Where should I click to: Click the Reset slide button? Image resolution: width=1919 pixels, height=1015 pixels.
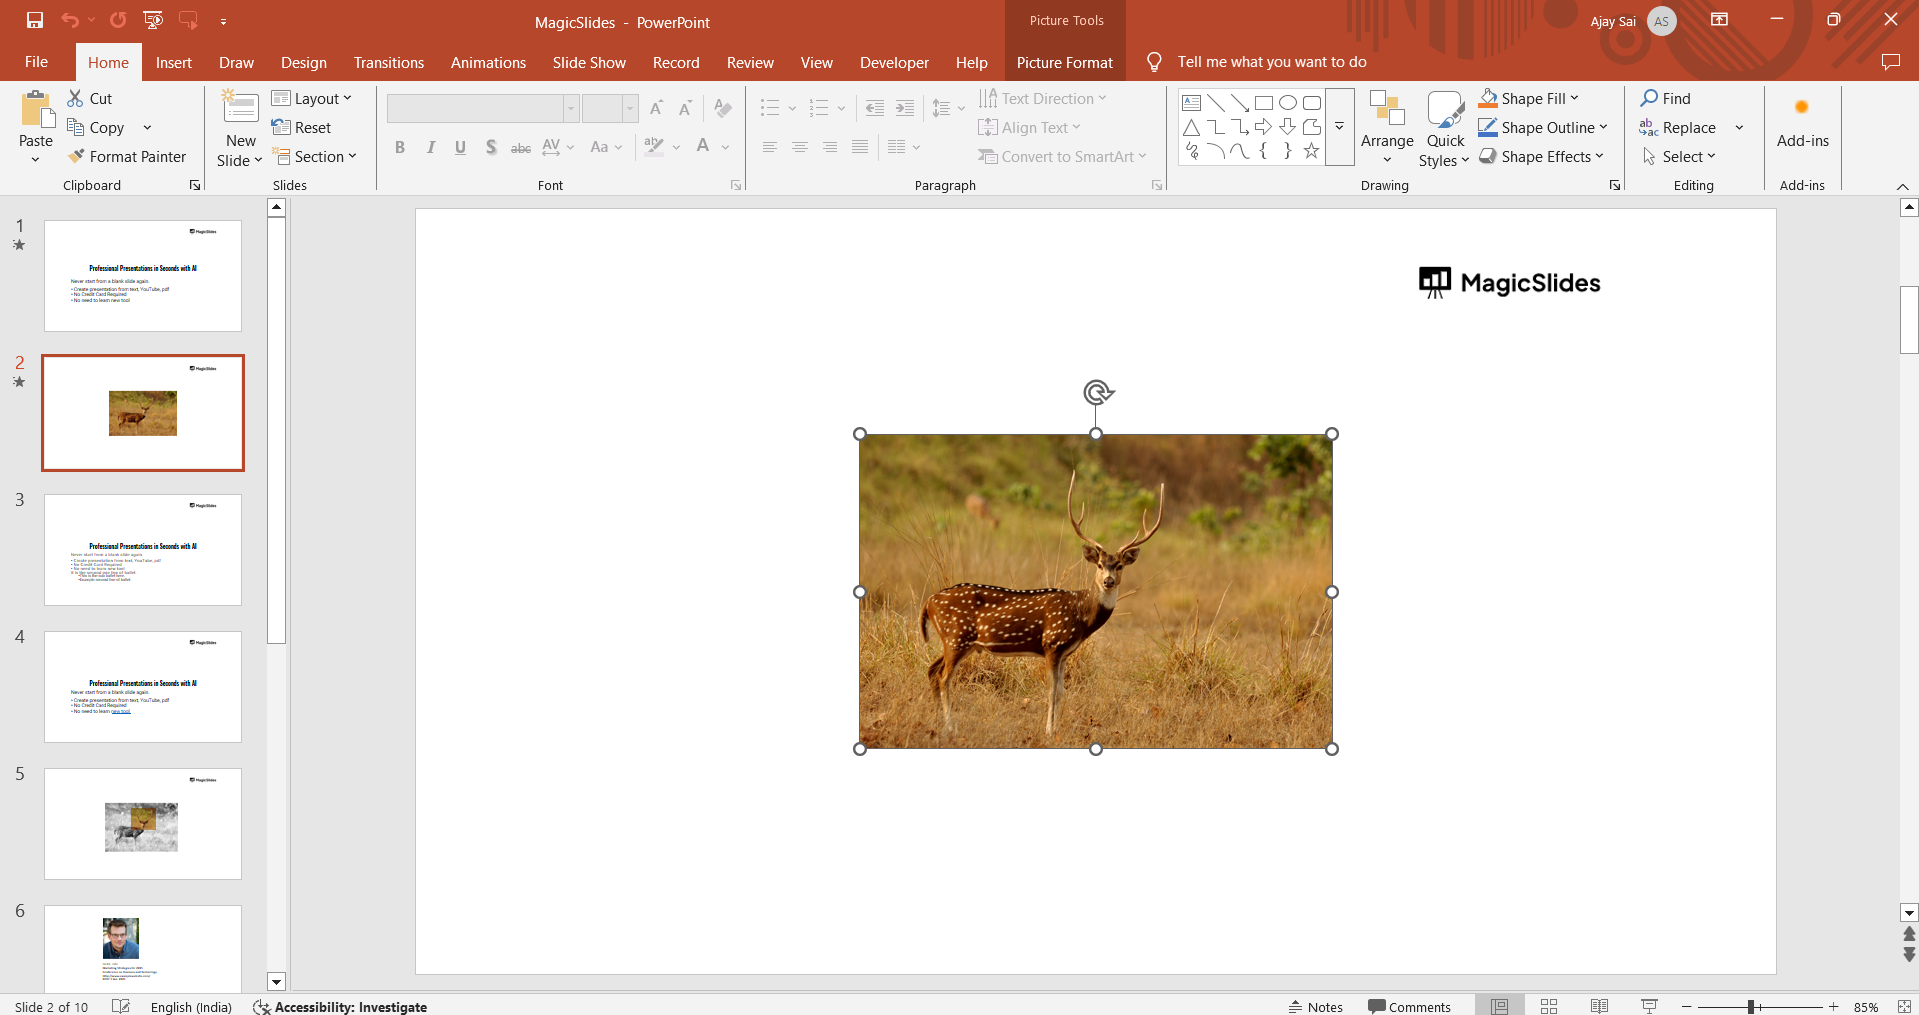(302, 128)
